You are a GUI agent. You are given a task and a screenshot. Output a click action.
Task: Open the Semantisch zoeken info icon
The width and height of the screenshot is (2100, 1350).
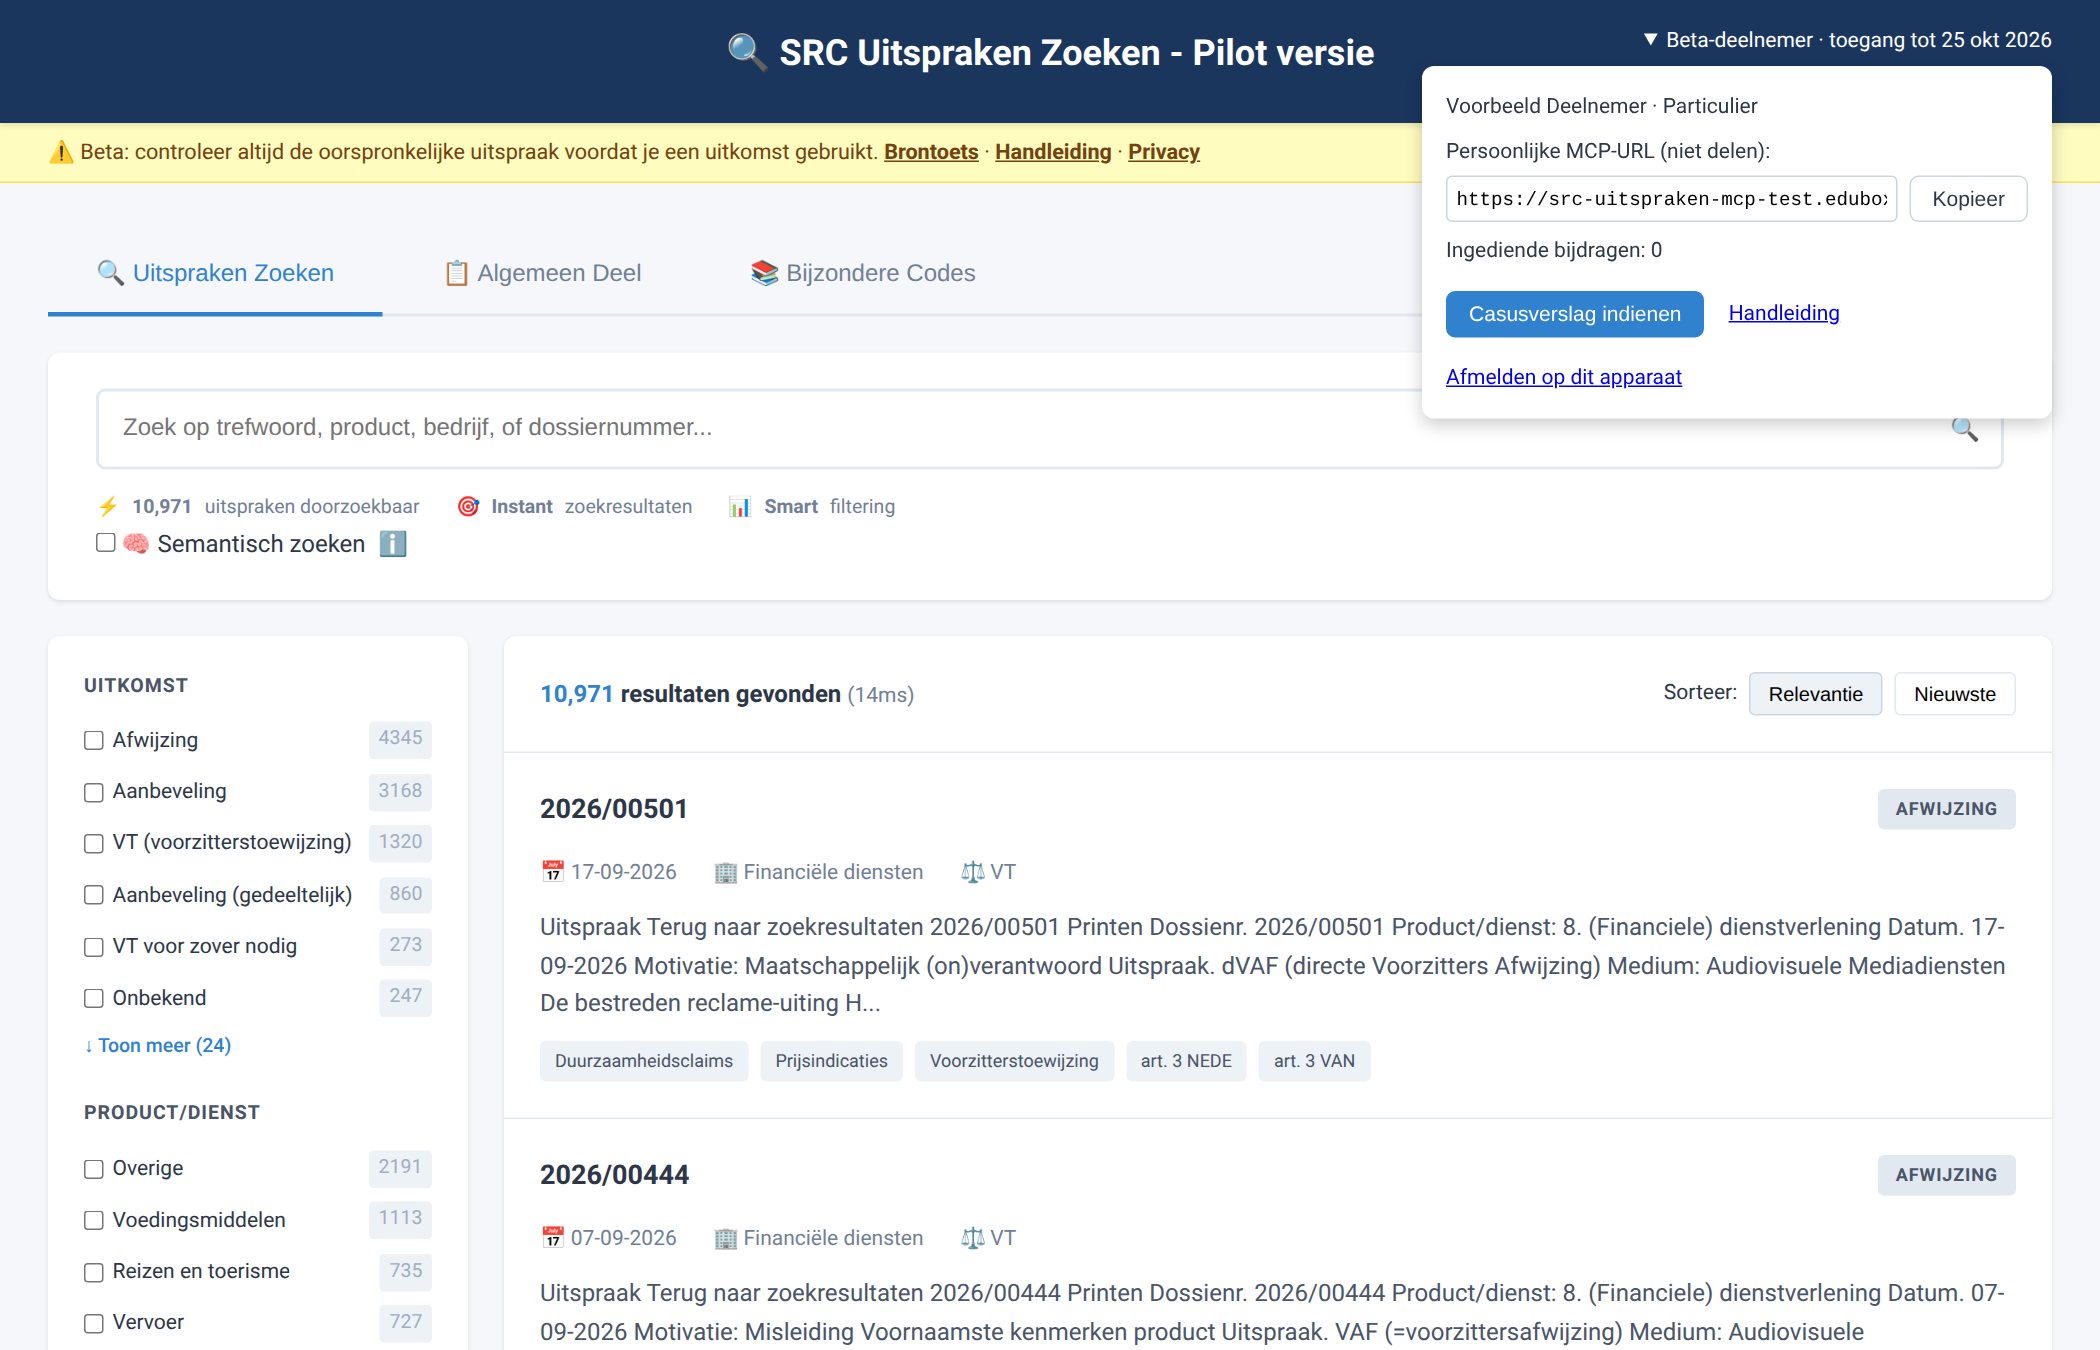tap(393, 544)
